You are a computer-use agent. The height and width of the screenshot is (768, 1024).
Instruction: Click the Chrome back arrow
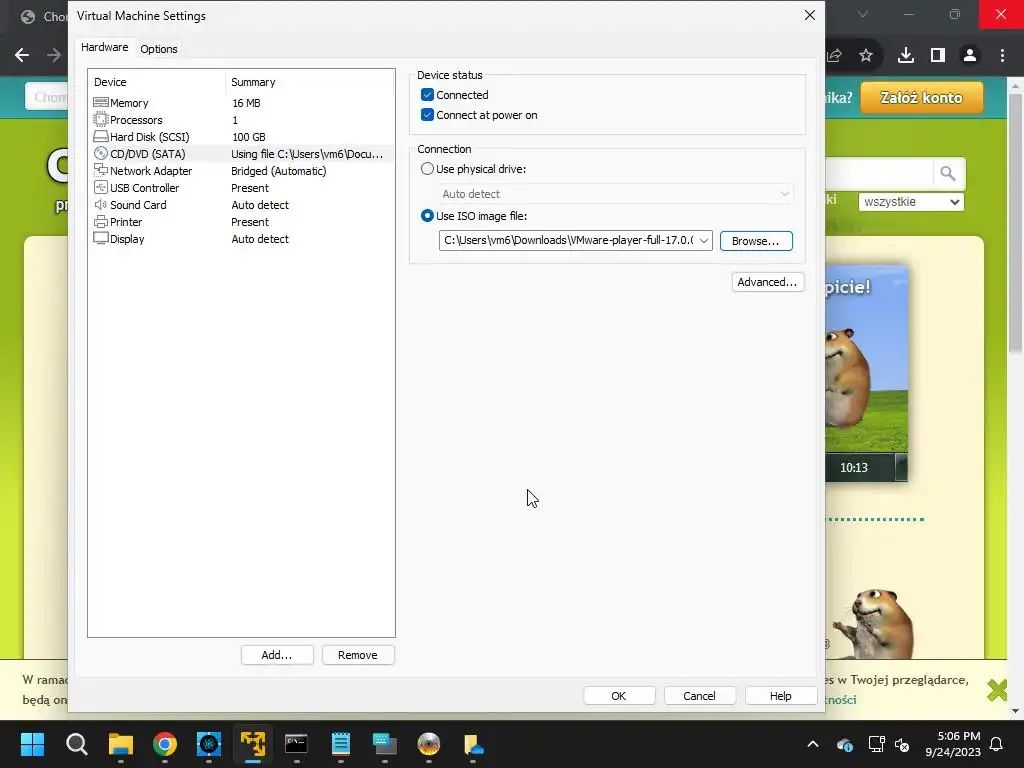[x=22, y=56]
